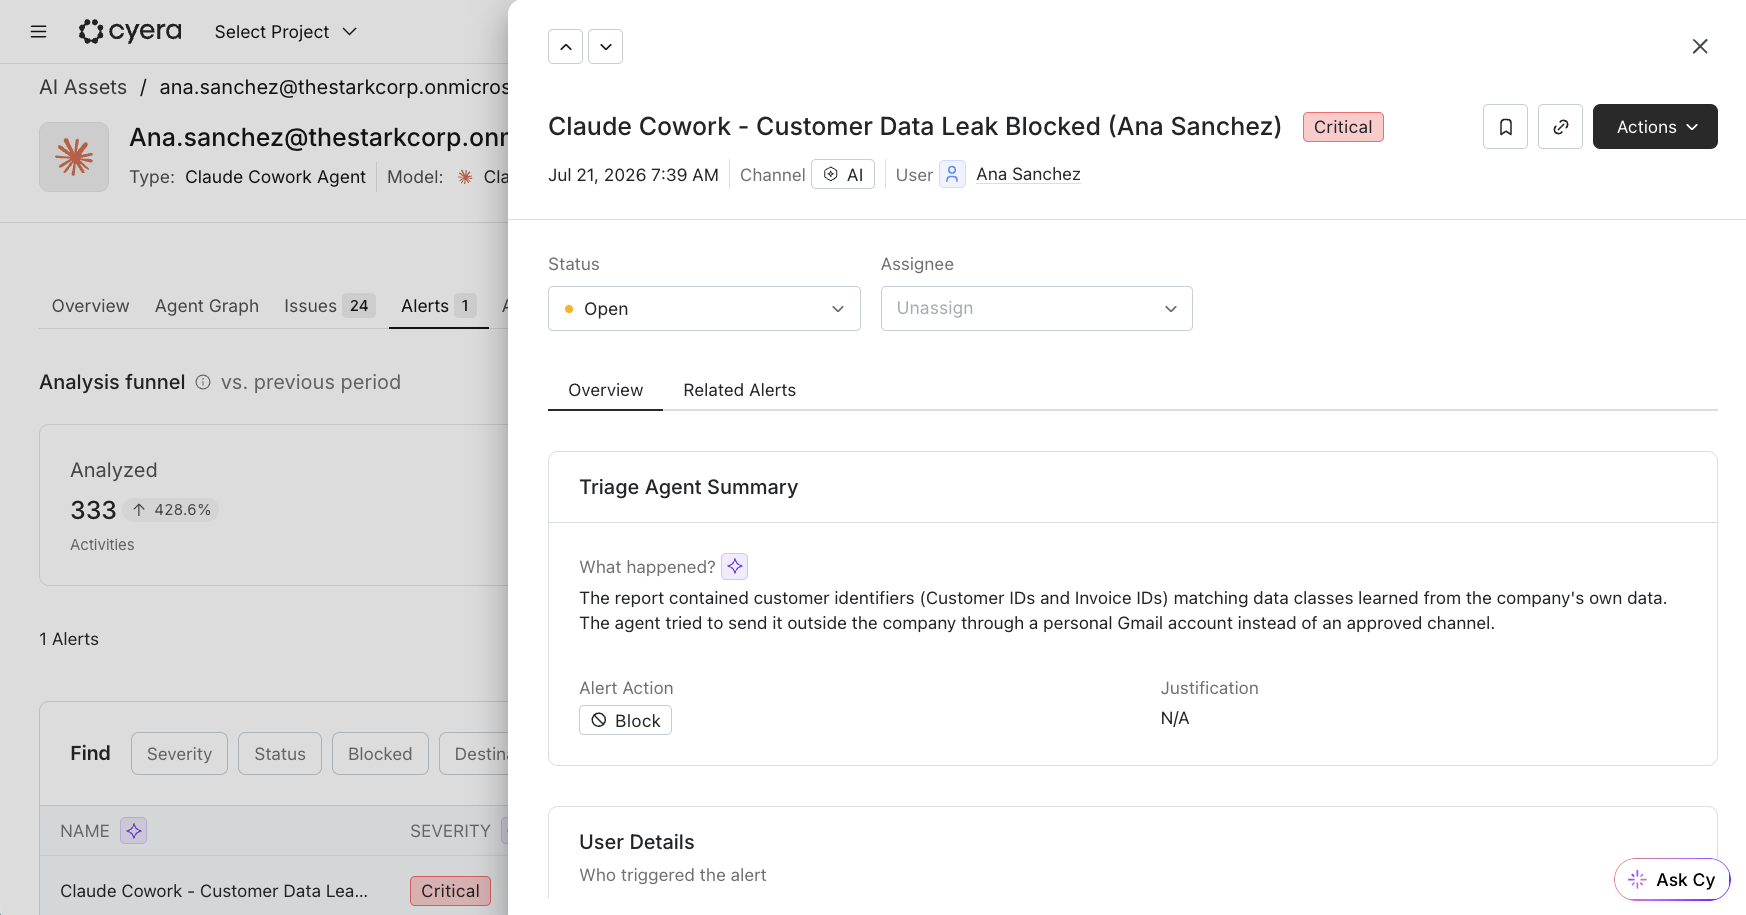Click the Justification N/A value
The width and height of the screenshot is (1746, 915).
pyautogui.click(x=1175, y=718)
